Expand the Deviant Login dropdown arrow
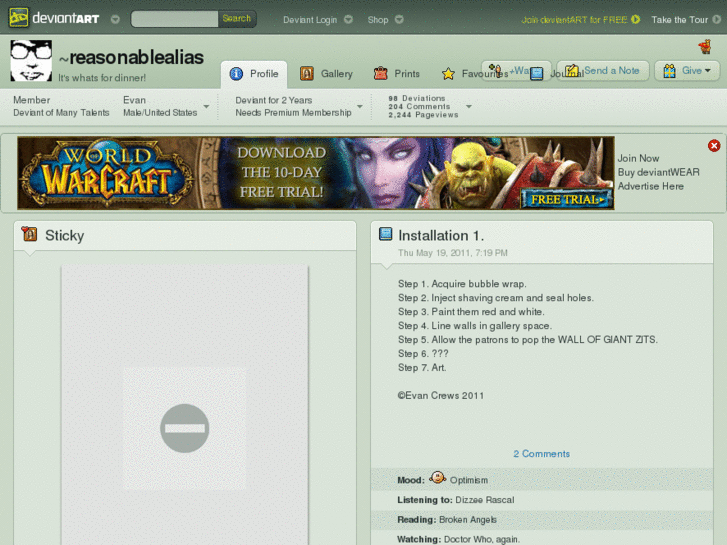This screenshot has height=545, width=727. (x=348, y=19)
